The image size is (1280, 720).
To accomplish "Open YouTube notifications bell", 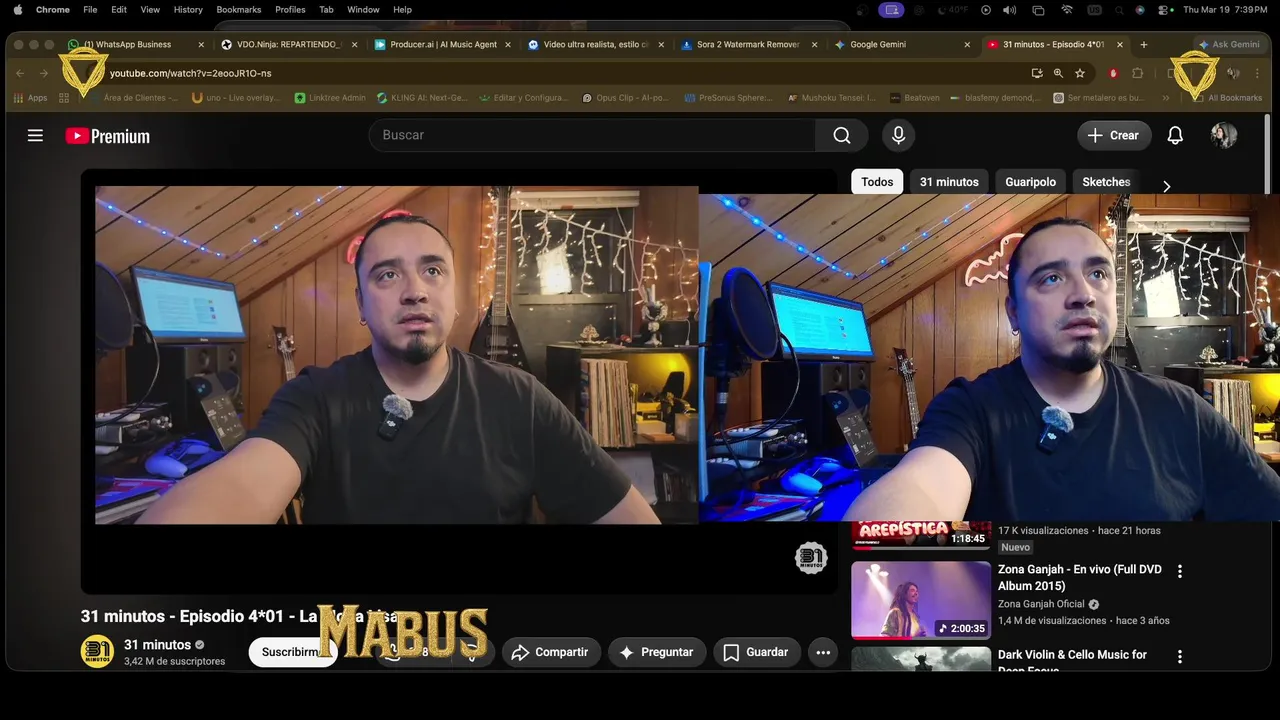I will [x=1175, y=135].
